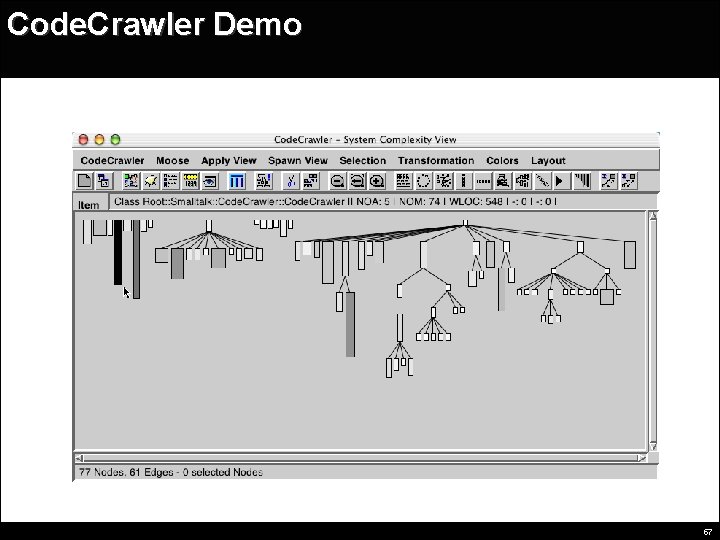Click the vertical line layout icon
This screenshot has height=540, width=720.
tap(463, 181)
